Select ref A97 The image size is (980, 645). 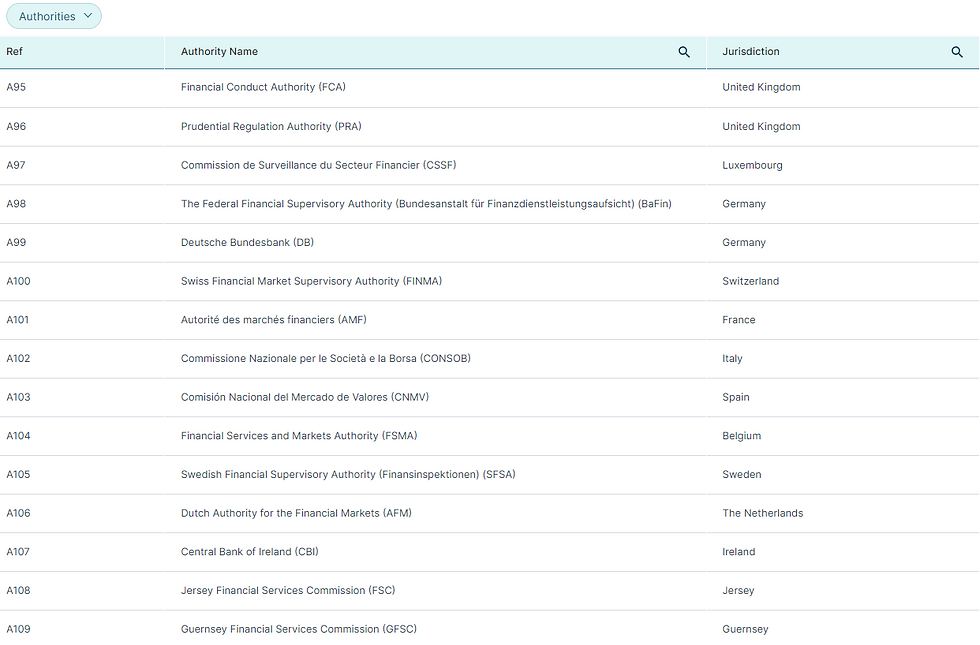tap(16, 165)
